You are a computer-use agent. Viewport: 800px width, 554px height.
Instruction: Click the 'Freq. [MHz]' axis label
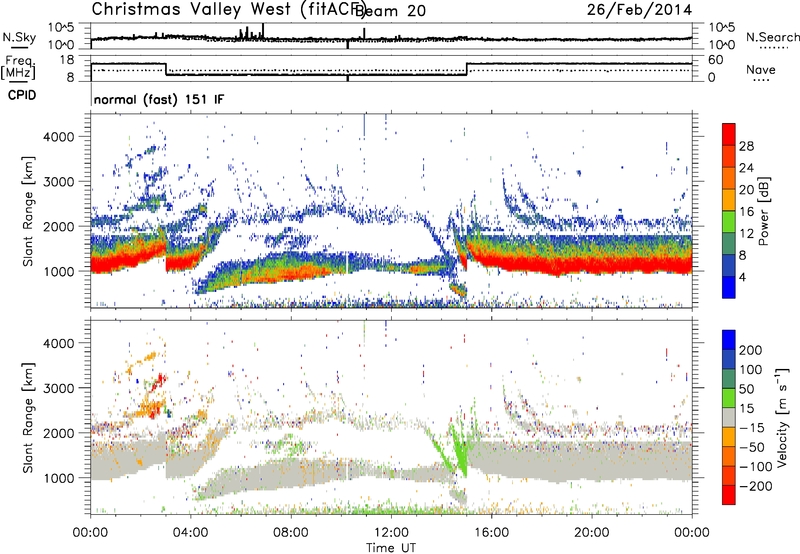19,67
